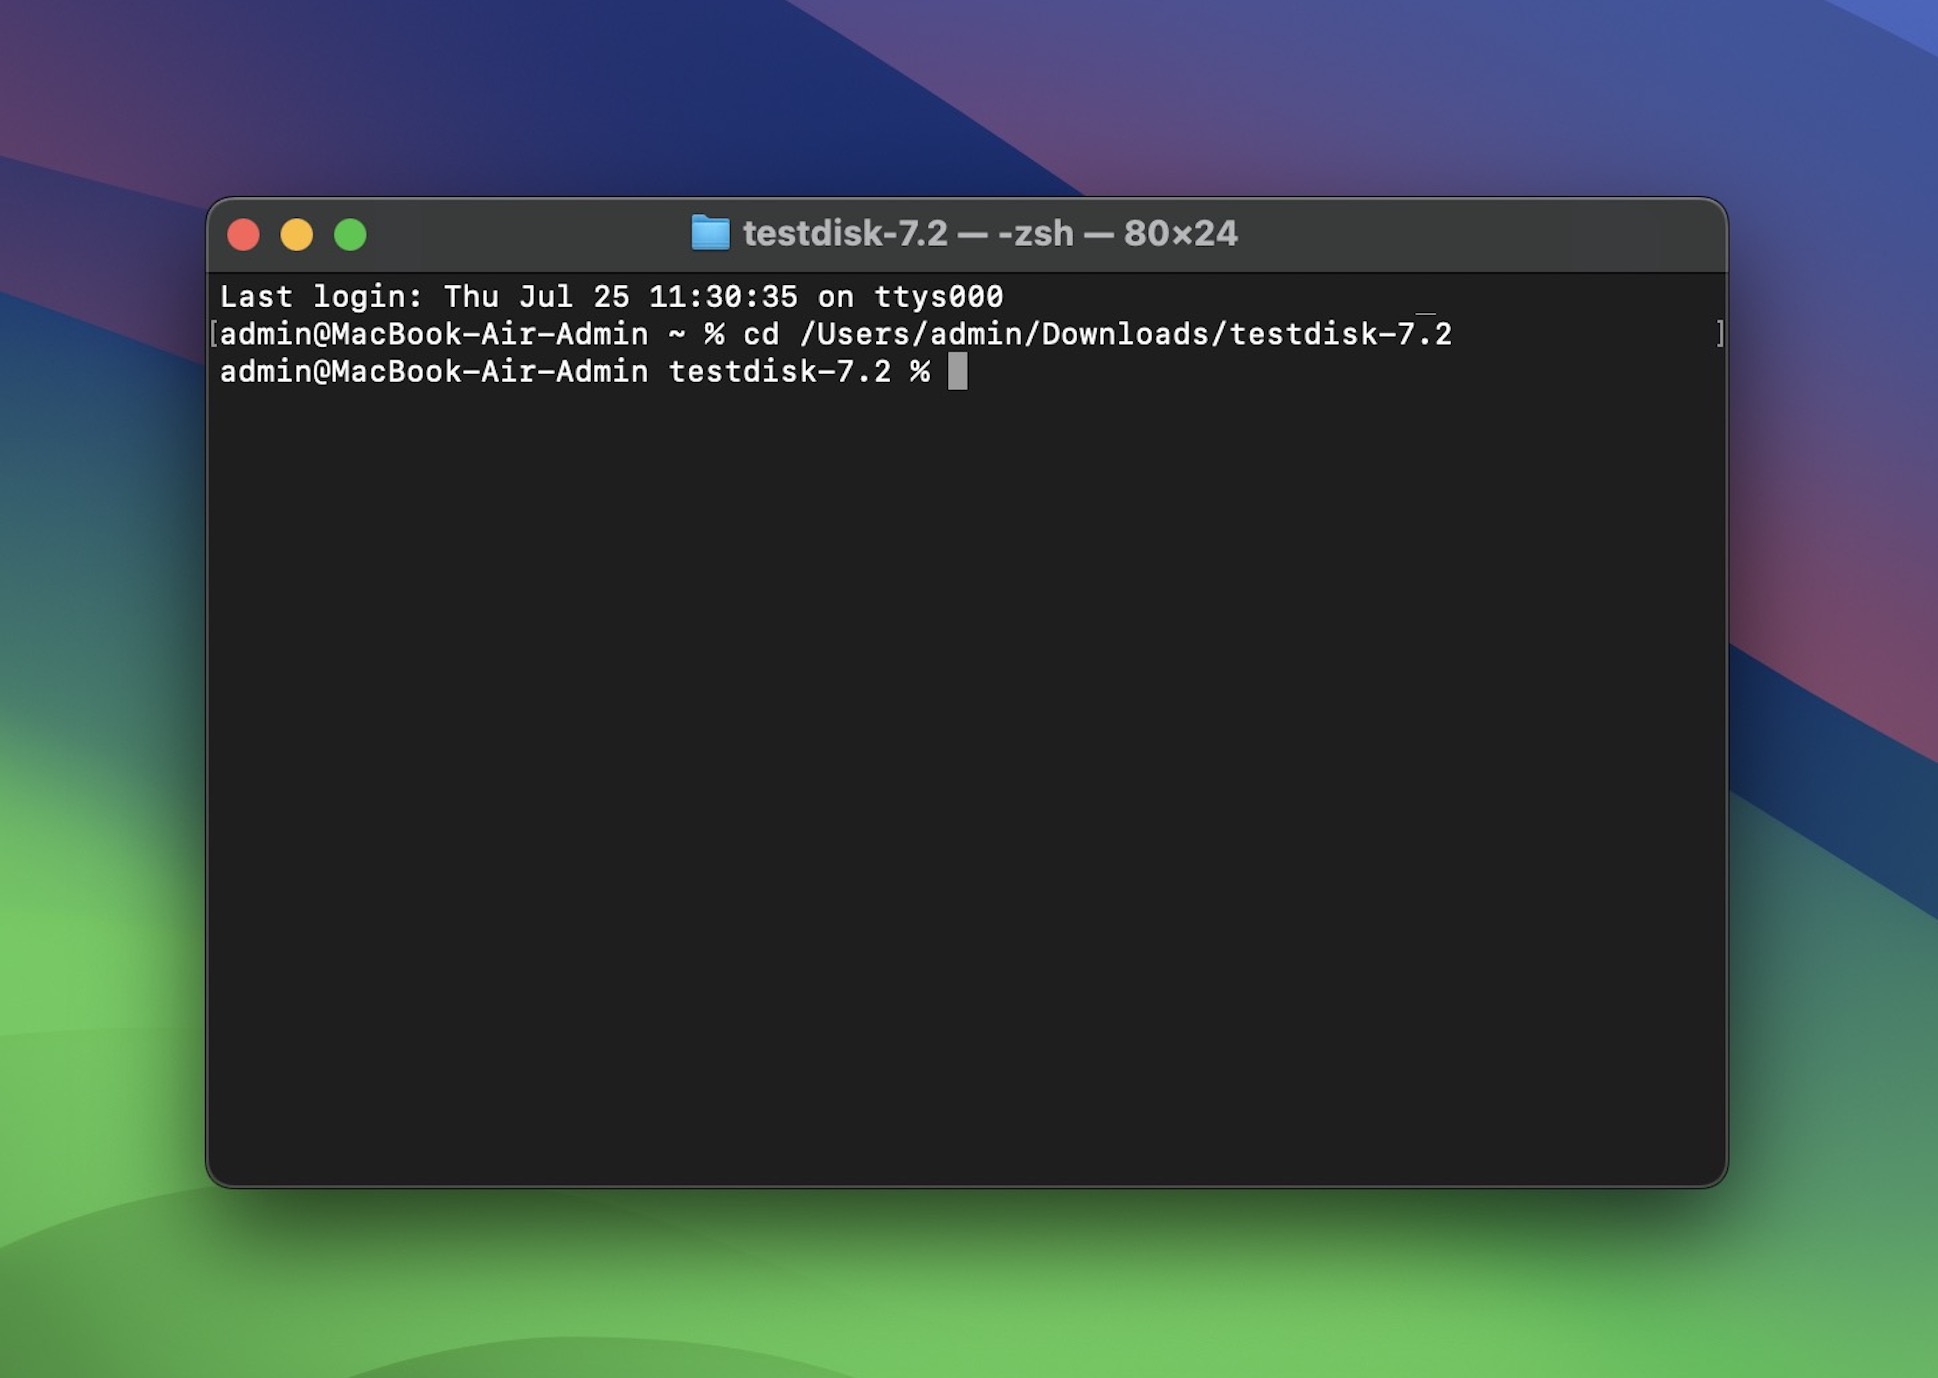Click the 'cd /Users/admin/Downloads/testdisk-7.2' command text
This screenshot has height=1378, width=1938.
point(1097,334)
